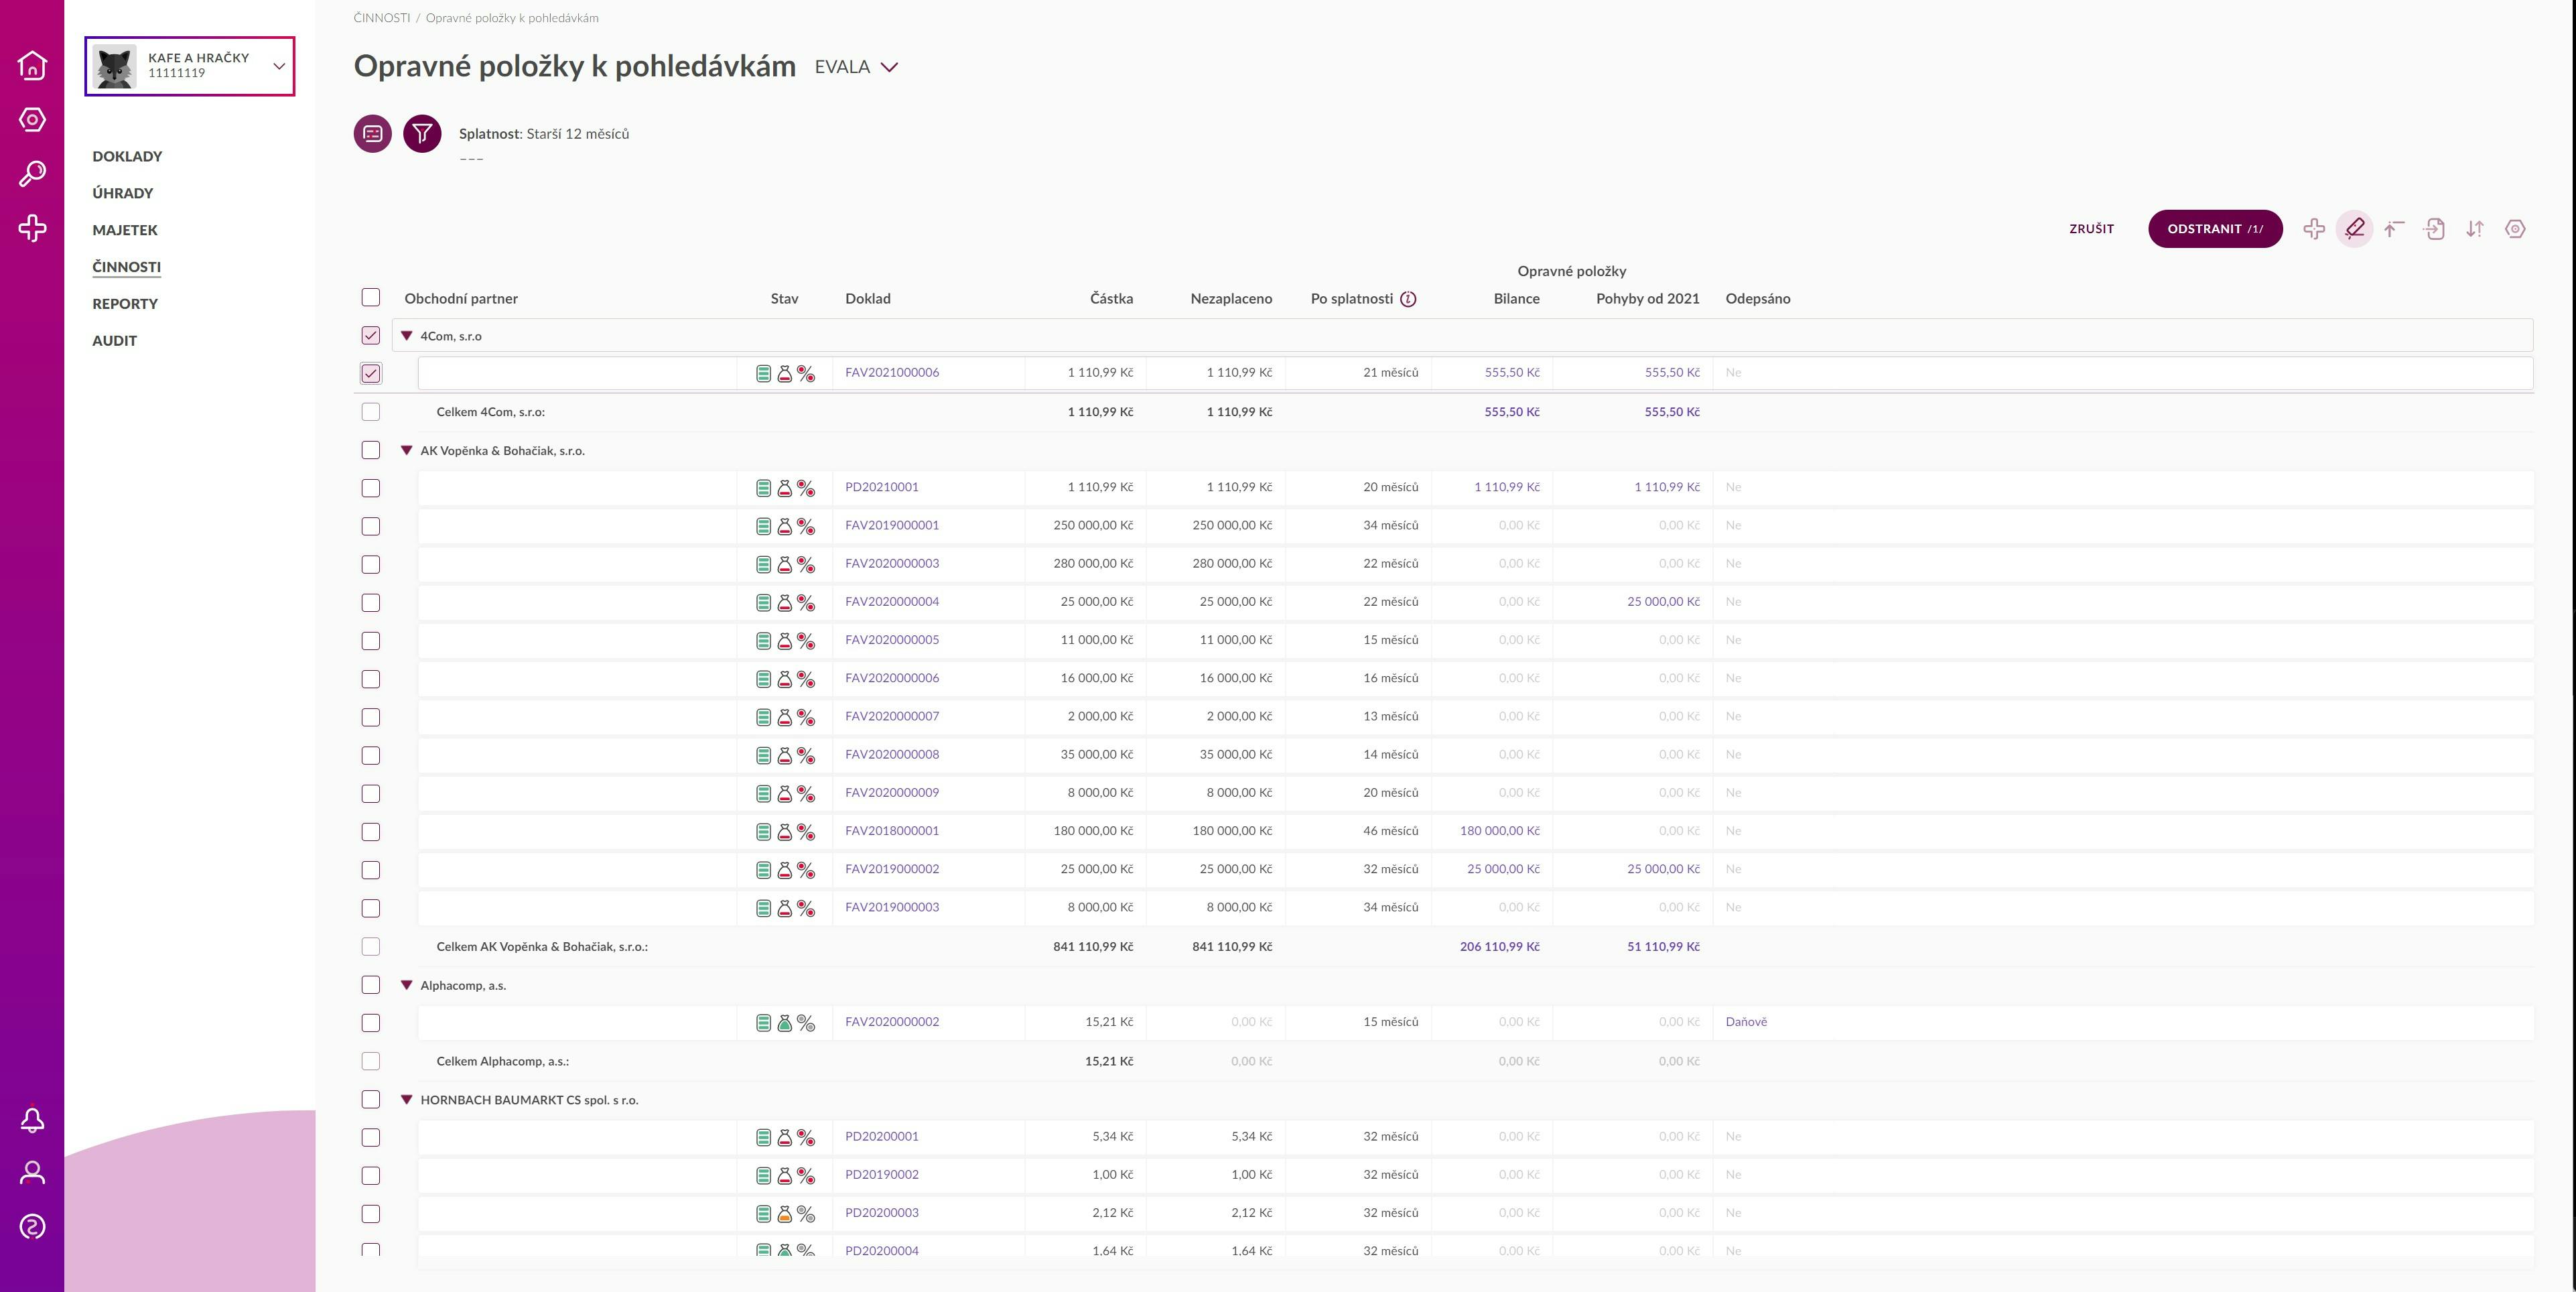Click the Celkem 4Com, s.r.o: summary row label
This screenshot has width=2576, height=1292.
(x=490, y=412)
